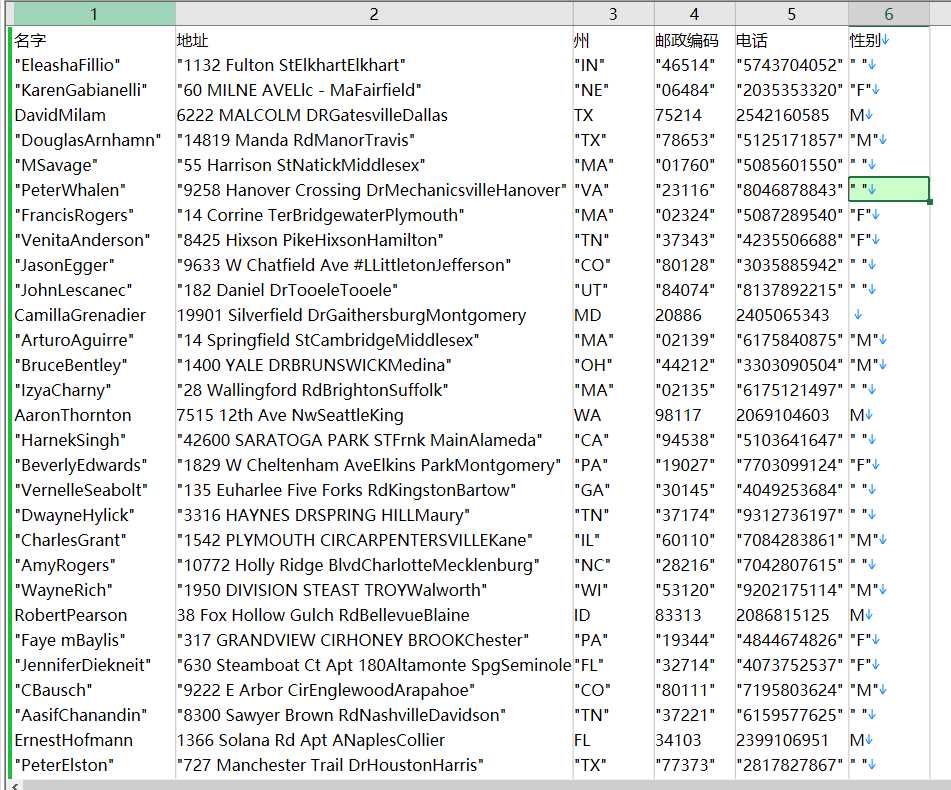Image resolution: width=951 pixels, height=790 pixels.
Task: Select the "HarnekSingh" cell
Action: (93, 440)
